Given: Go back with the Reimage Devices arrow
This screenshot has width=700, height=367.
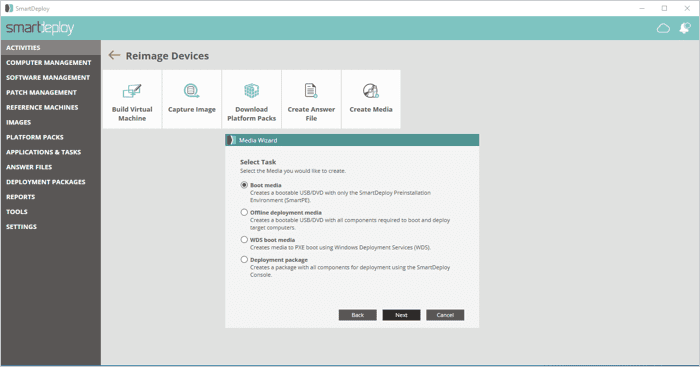Looking at the screenshot, I should click(114, 55).
